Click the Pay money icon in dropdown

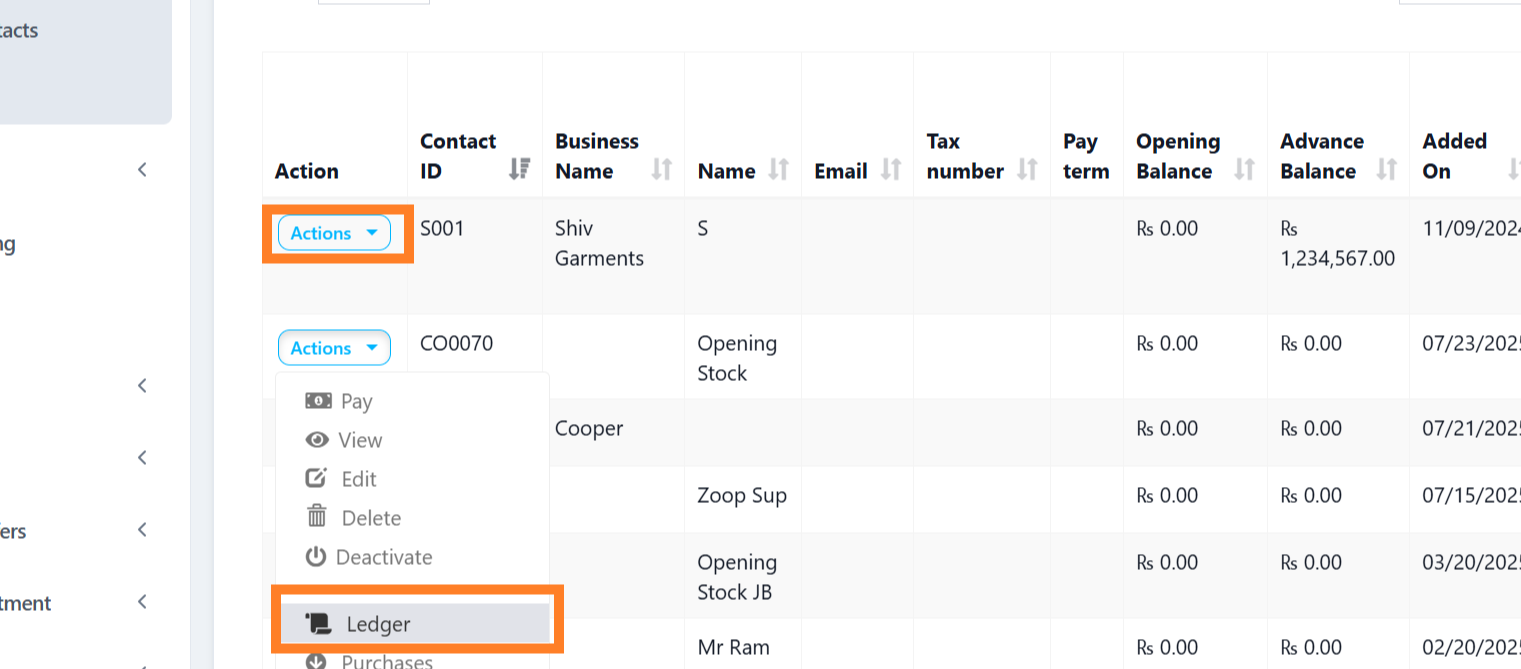coord(318,401)
